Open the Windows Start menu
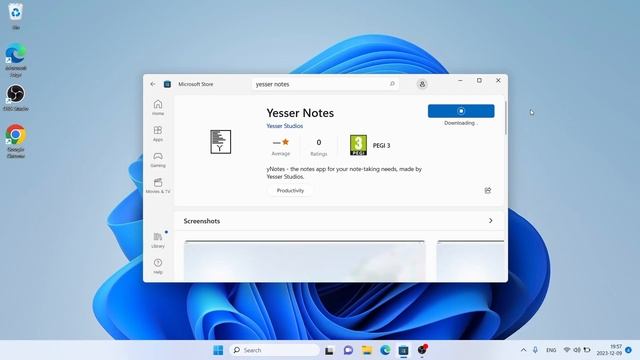This screenshot has width=640, height=360. pyautogui.click(x=218, y=350)
